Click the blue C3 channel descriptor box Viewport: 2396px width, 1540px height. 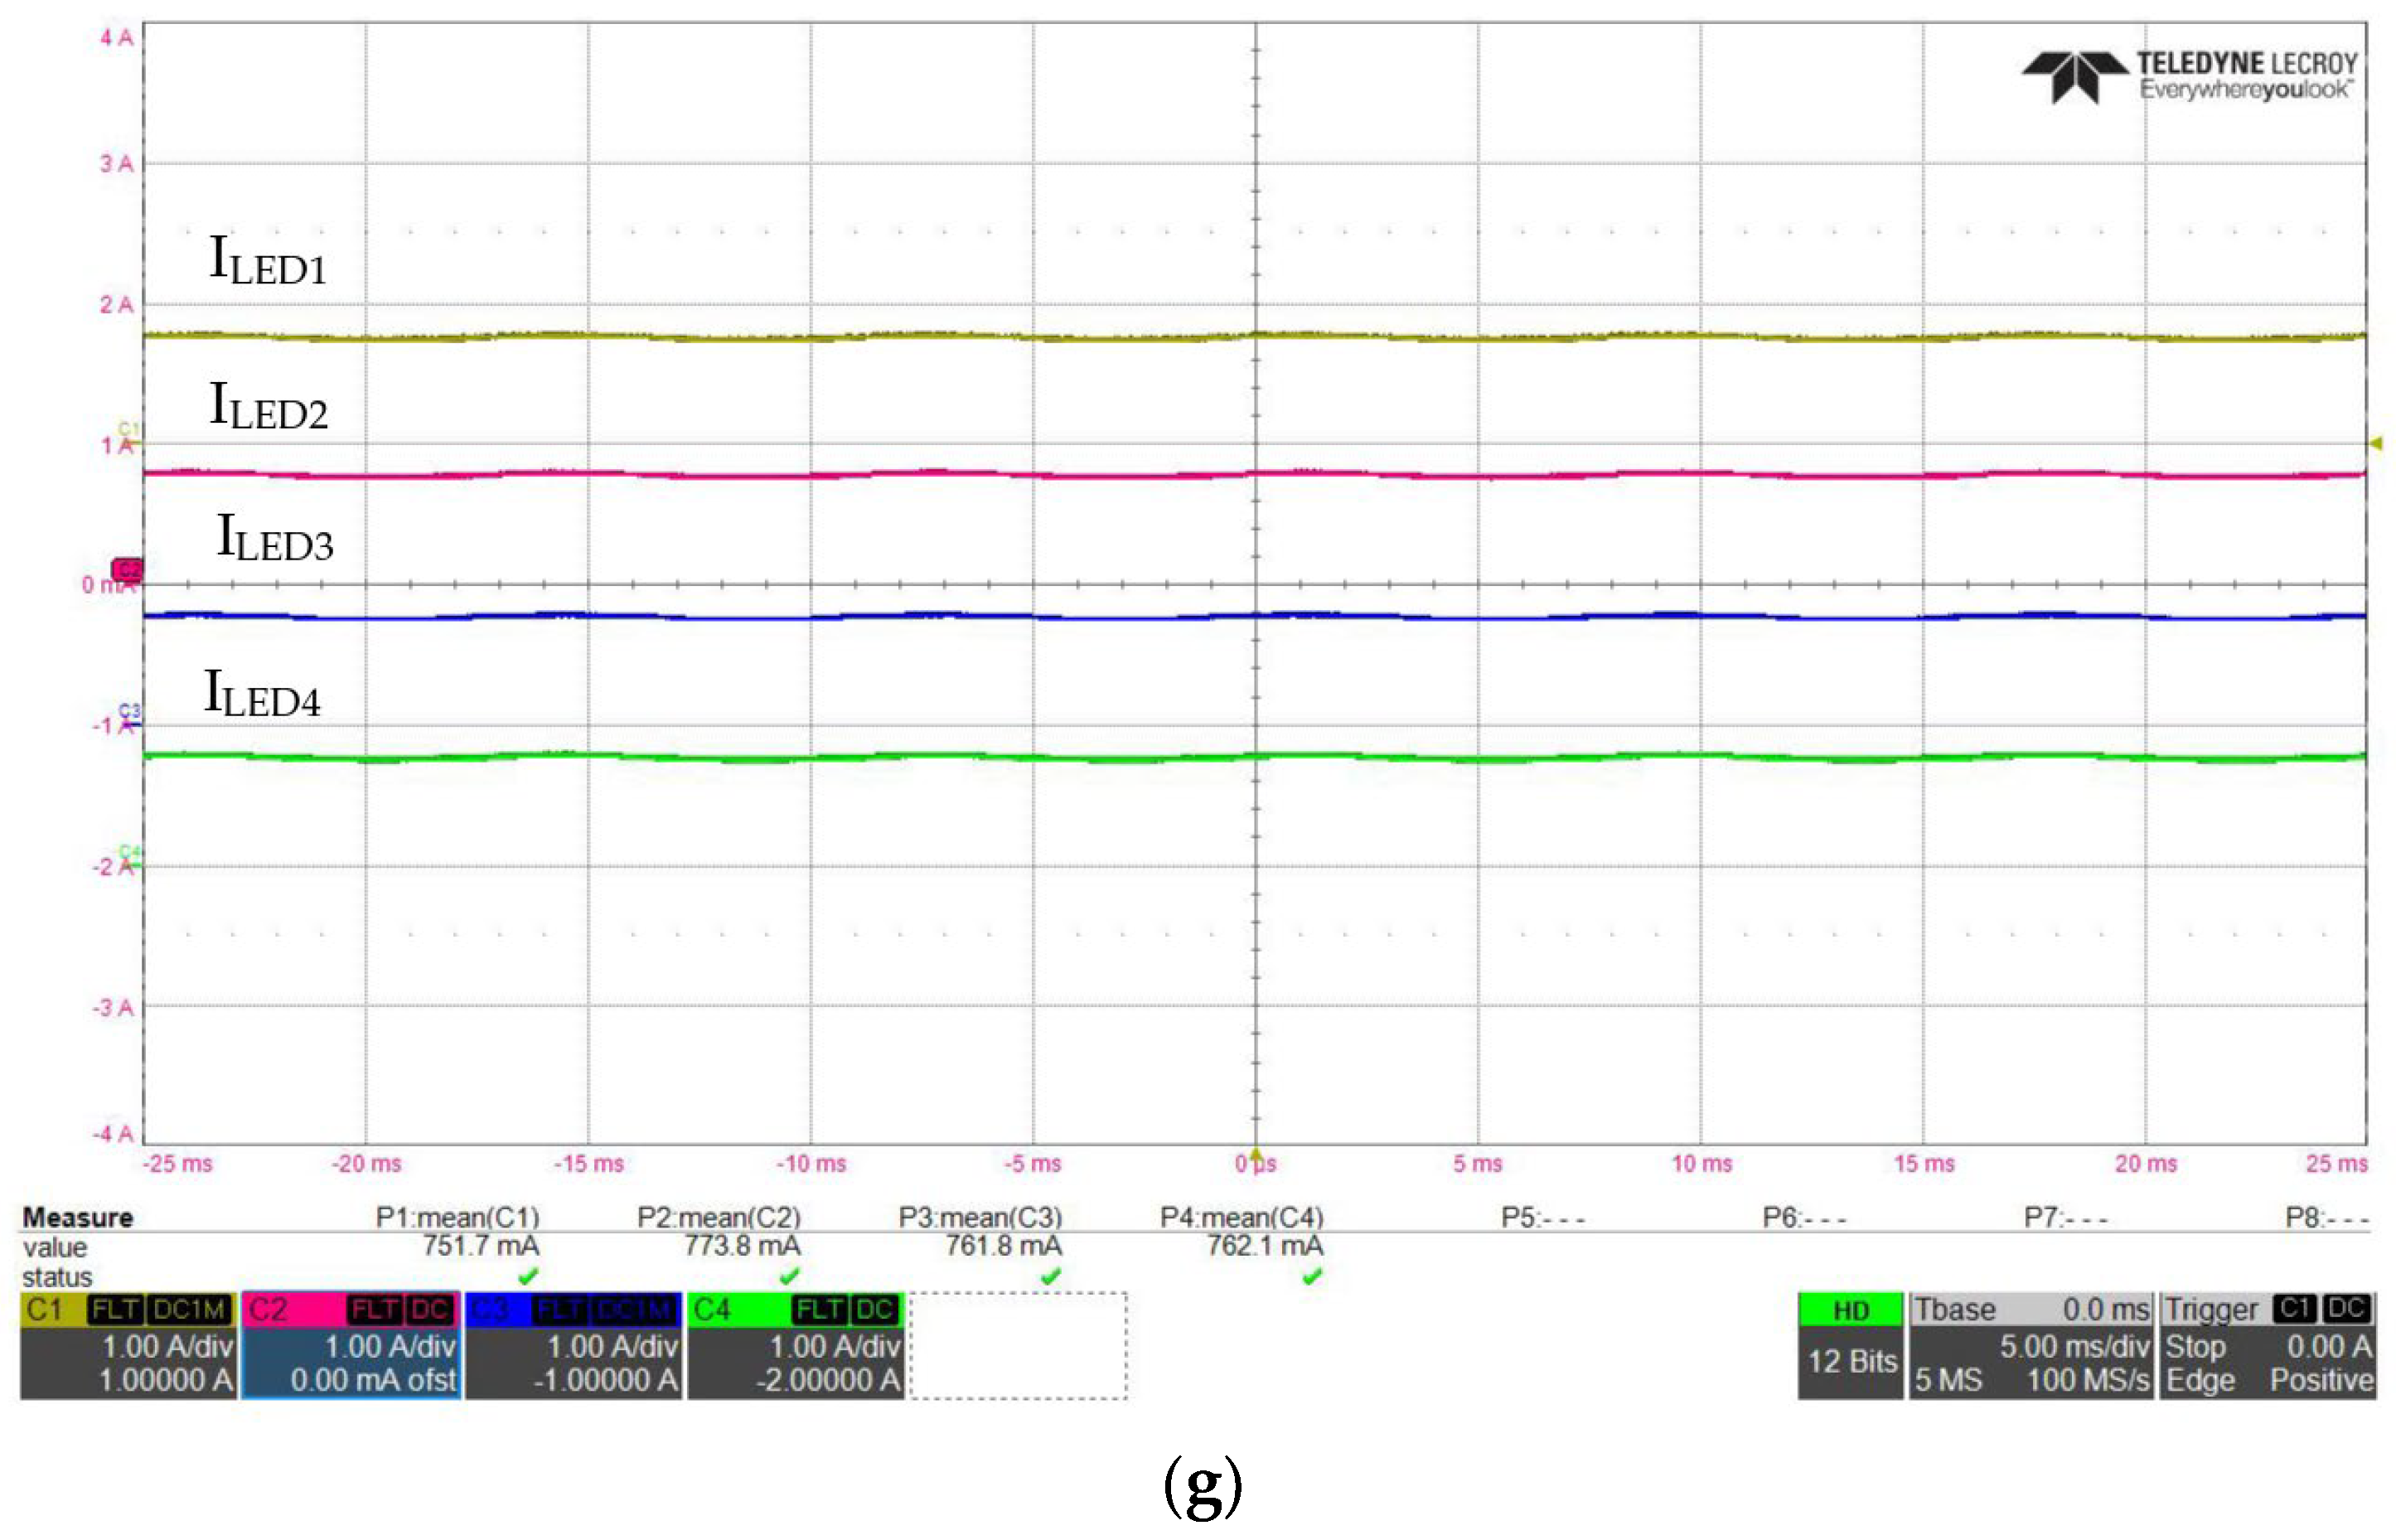[573, 1345]
